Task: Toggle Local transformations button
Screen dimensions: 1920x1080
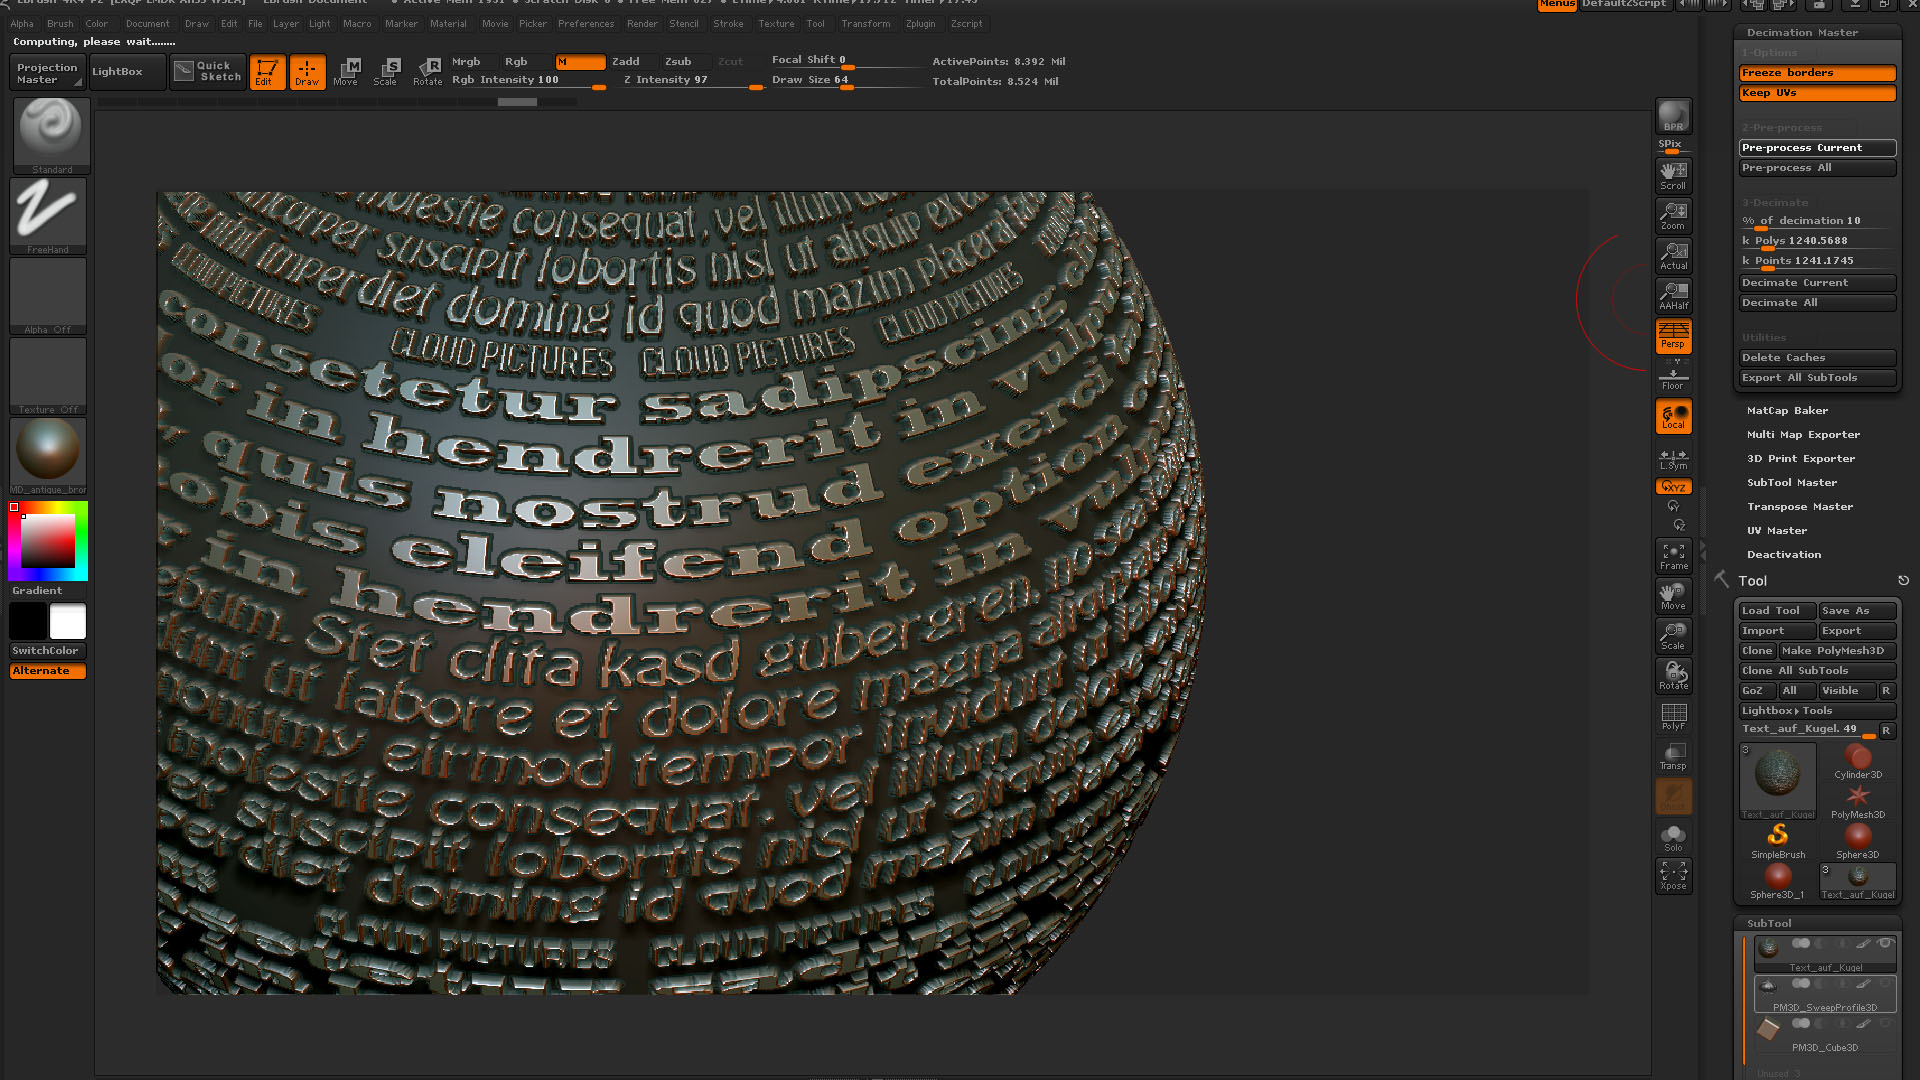Action: tap(1673, 416)
